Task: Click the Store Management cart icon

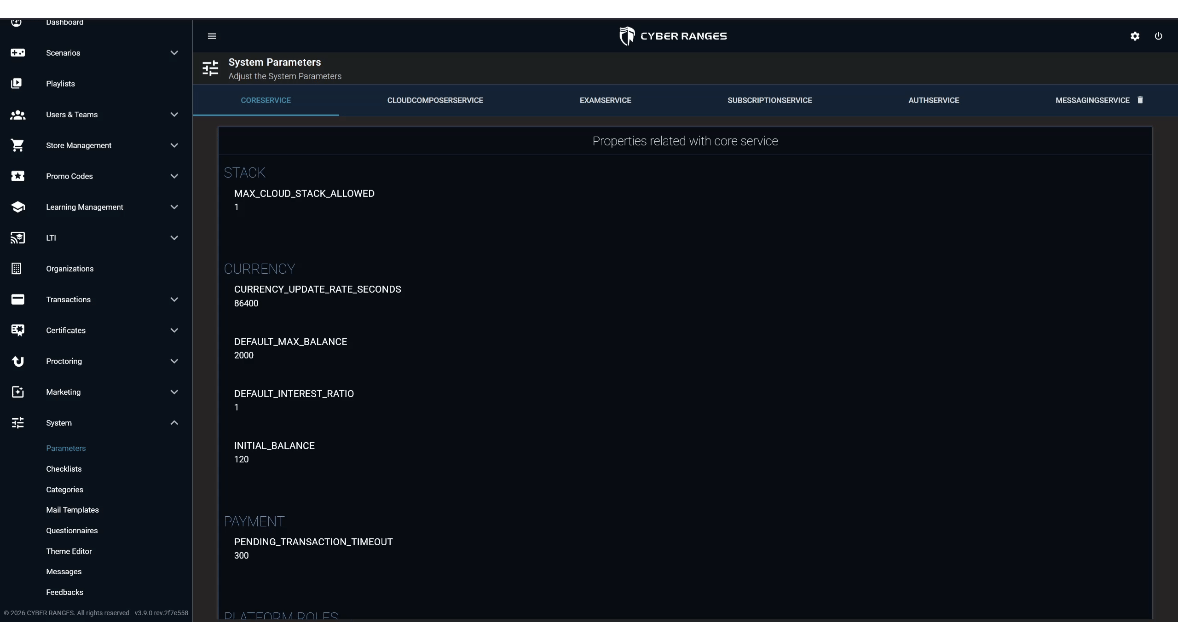Action: coord(17,145)
